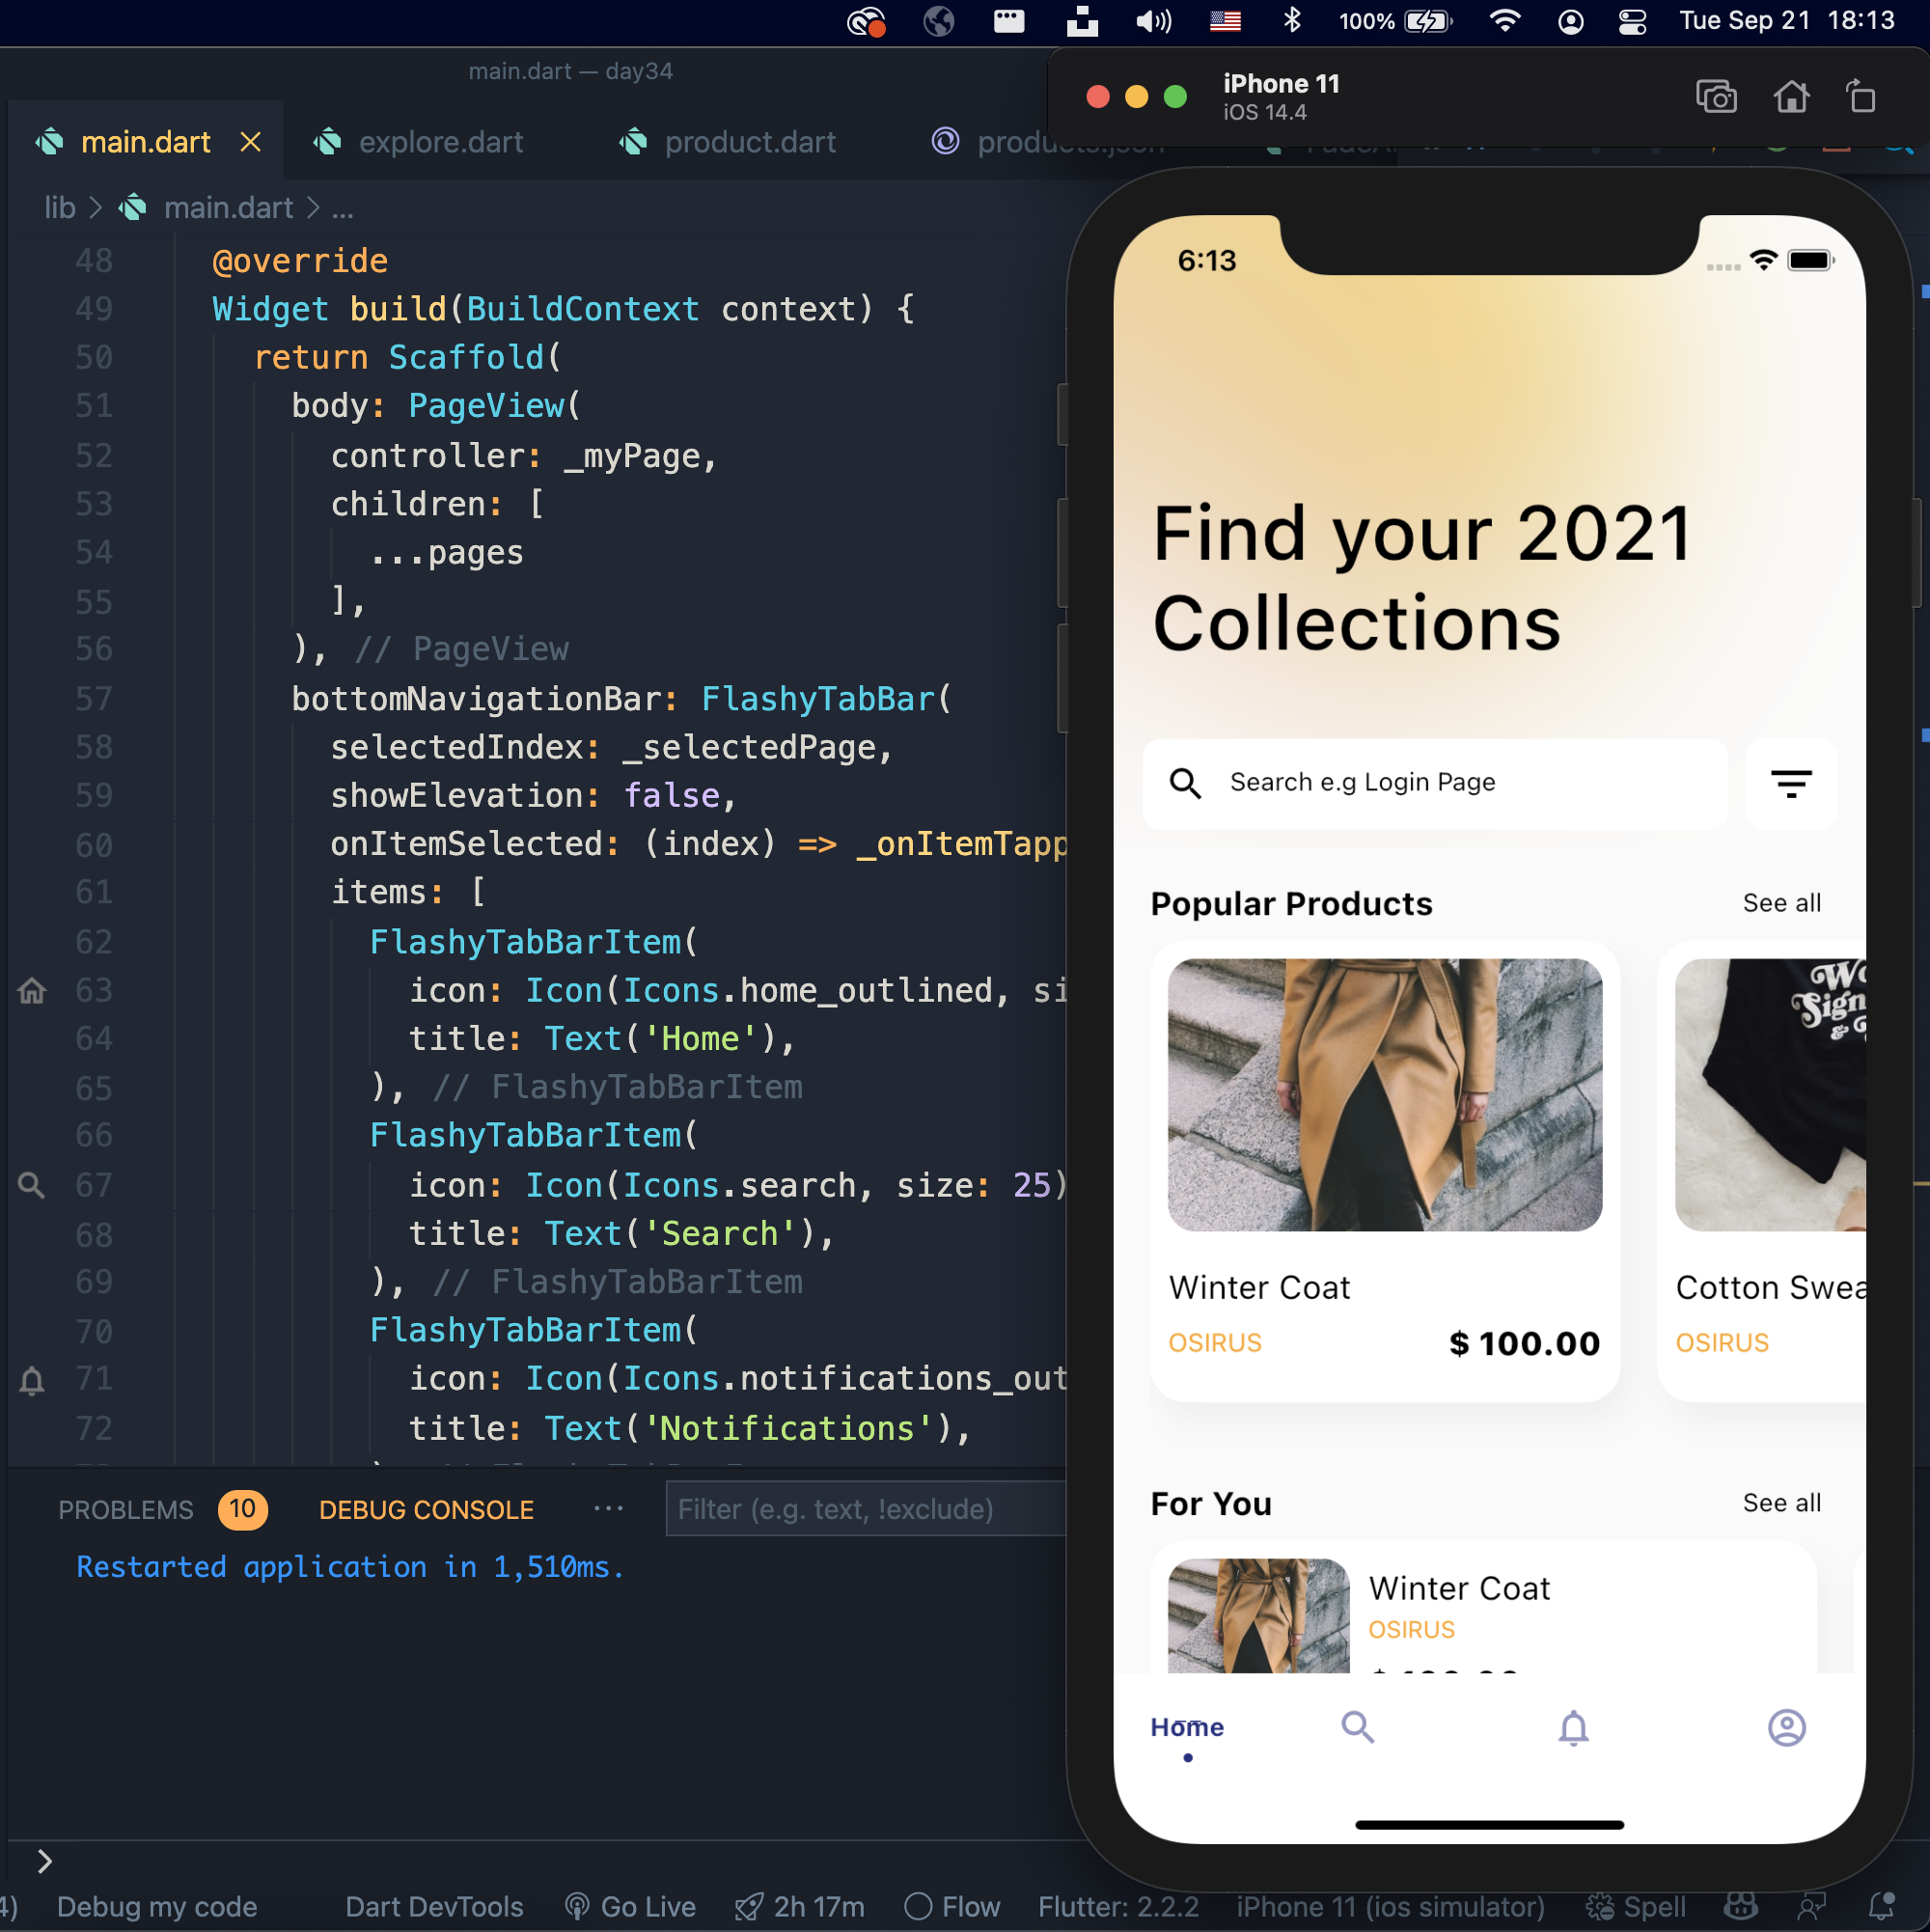Image resolution: width=1930 pixels, height=1932 pixels.
Task: Tap See all next to Popular Products
Action: [x=1781, y=903]
